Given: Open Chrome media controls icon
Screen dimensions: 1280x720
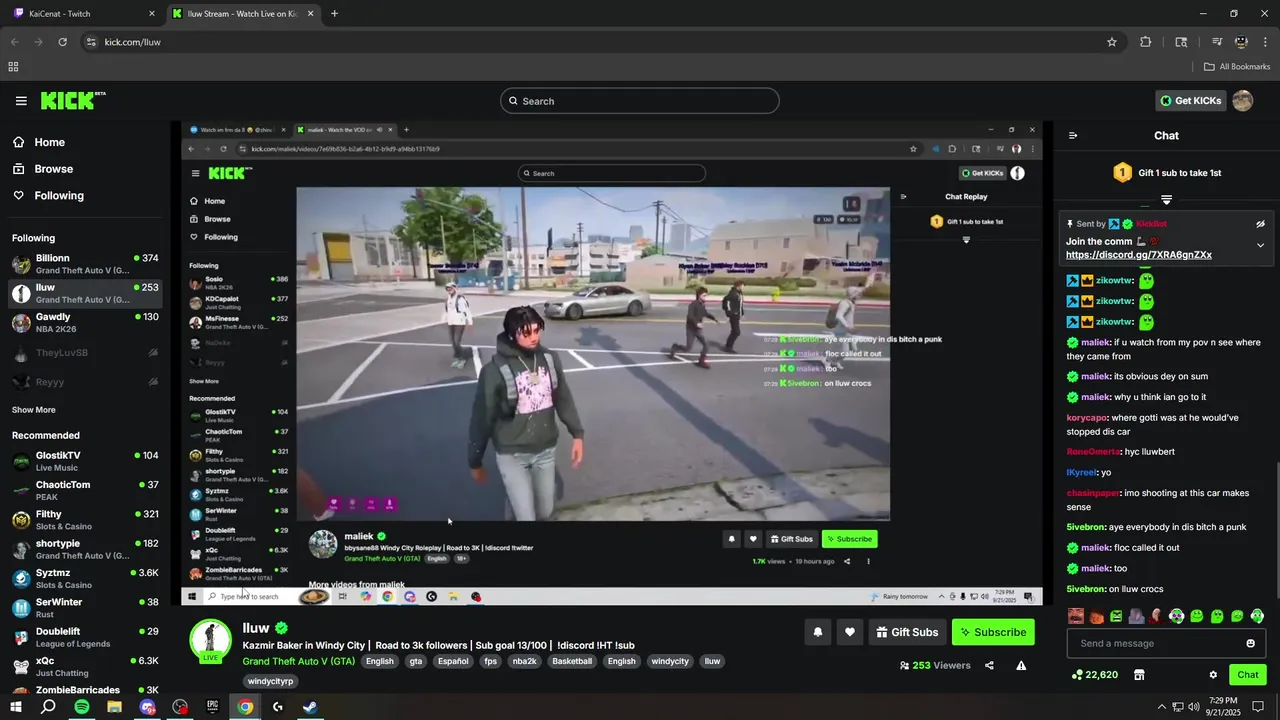Looking at the screenshot, I should (1217, 42).
